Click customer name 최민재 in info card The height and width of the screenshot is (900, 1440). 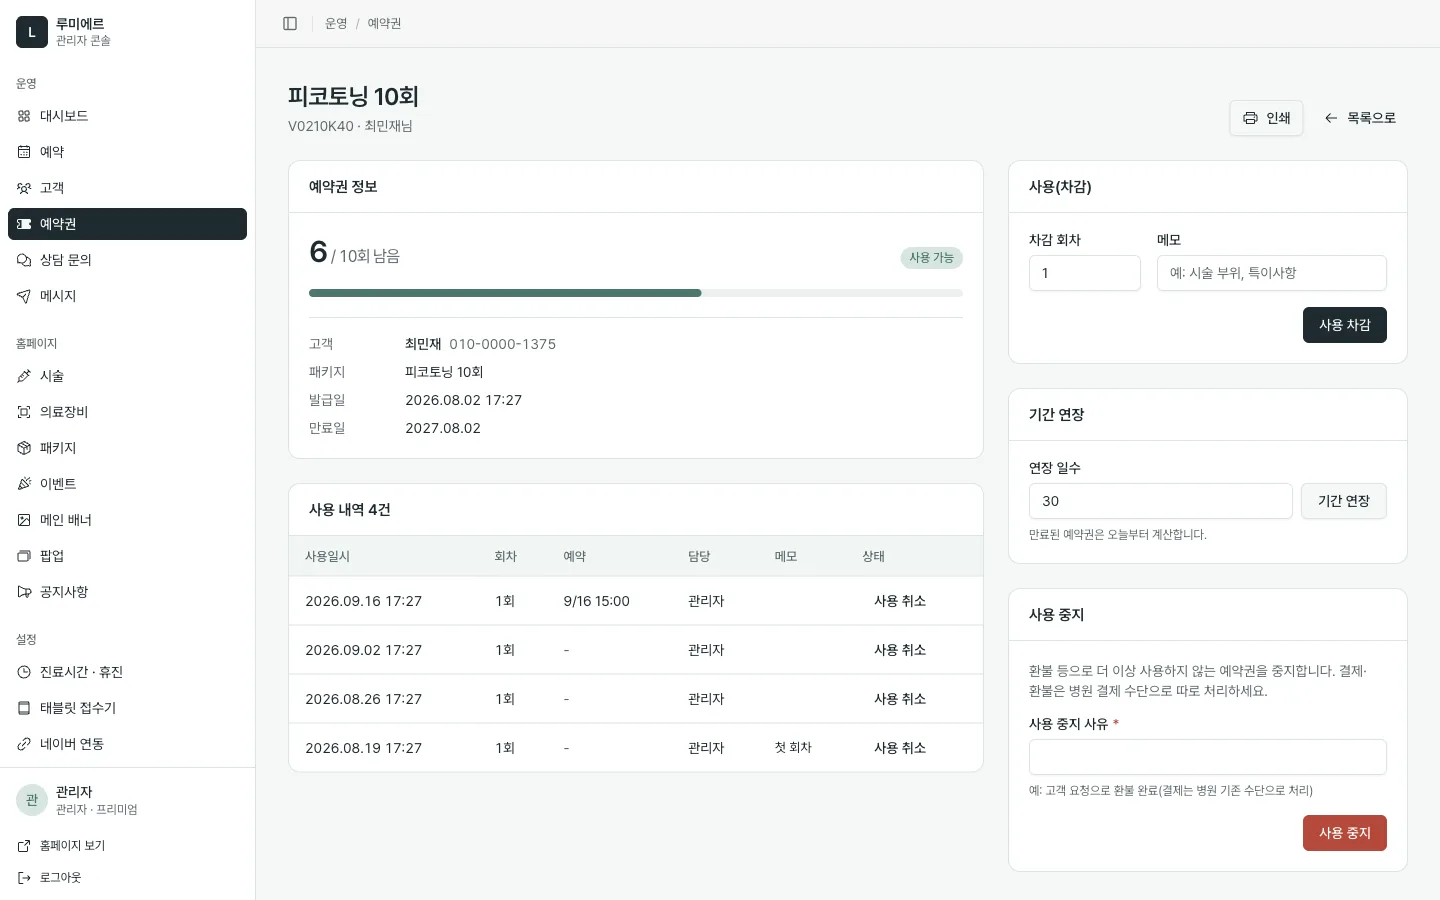(423, 344)
